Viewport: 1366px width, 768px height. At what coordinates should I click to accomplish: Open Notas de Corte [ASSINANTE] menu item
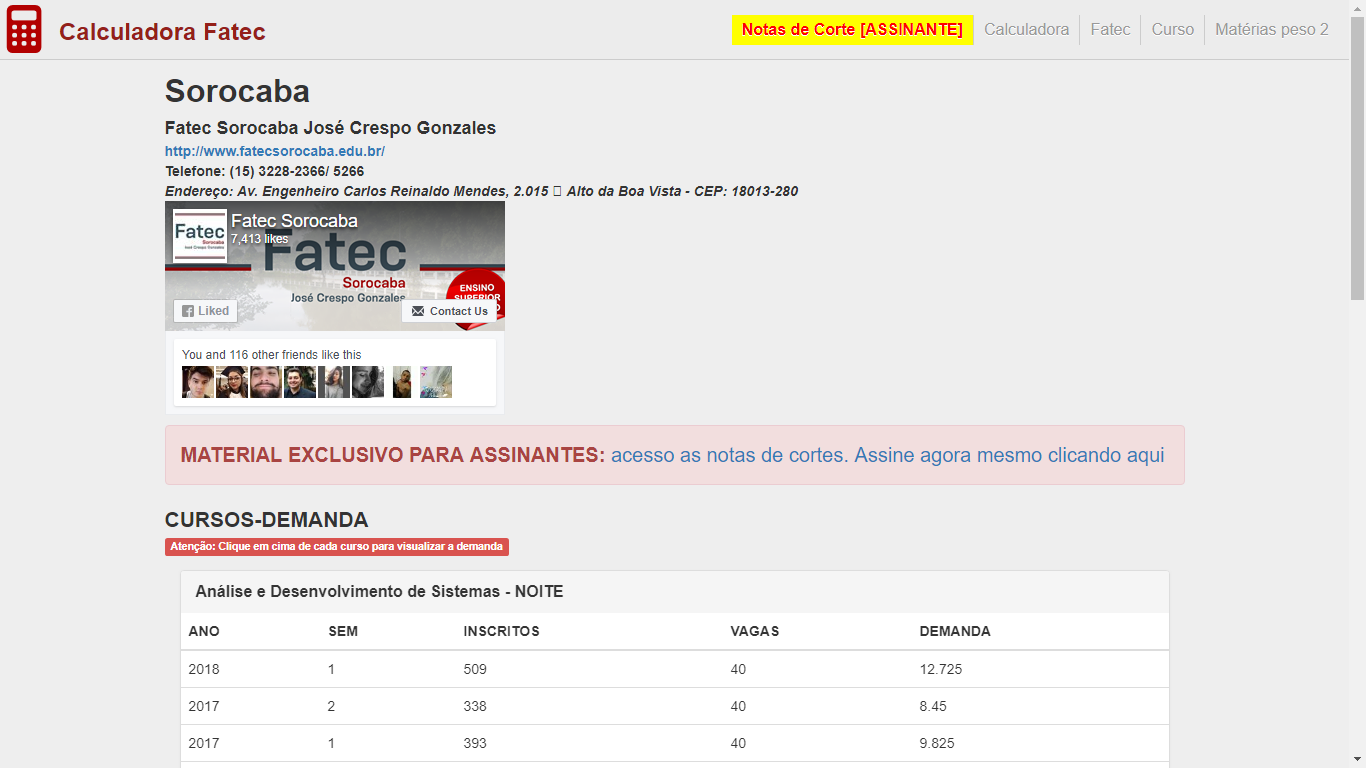click(852, 30)
